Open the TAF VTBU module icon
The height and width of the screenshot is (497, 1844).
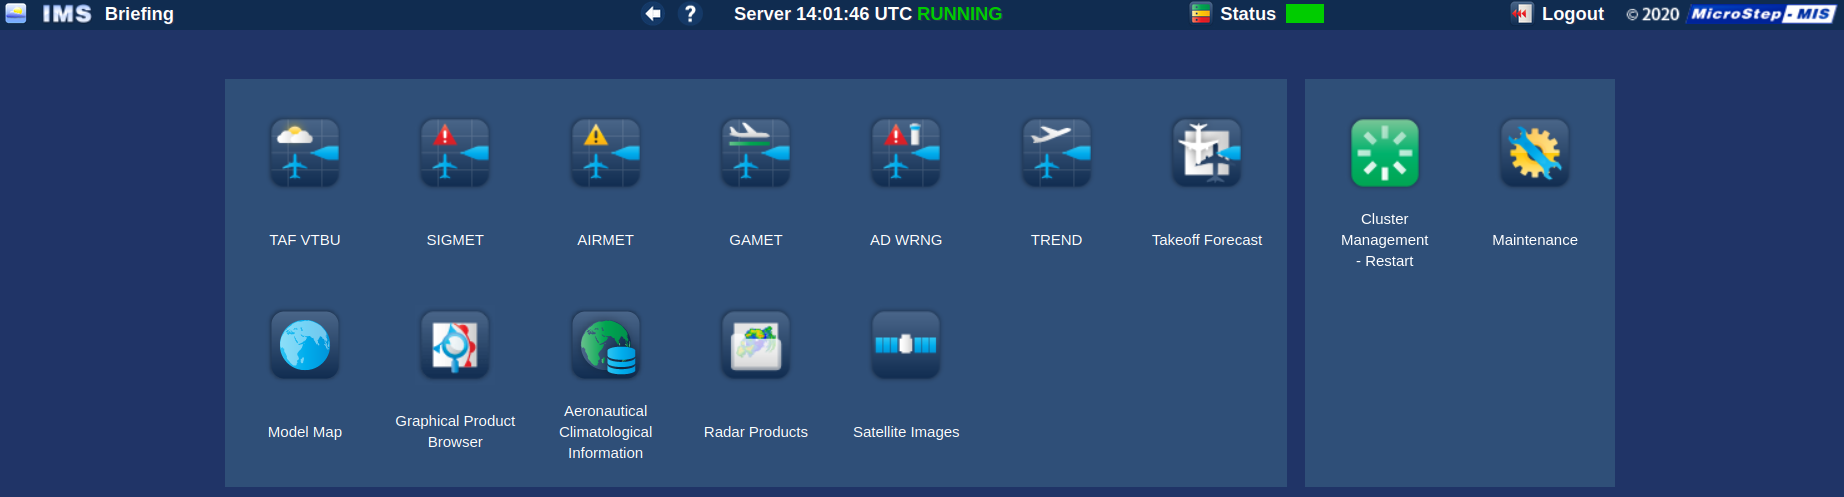[x=305, y=153]
